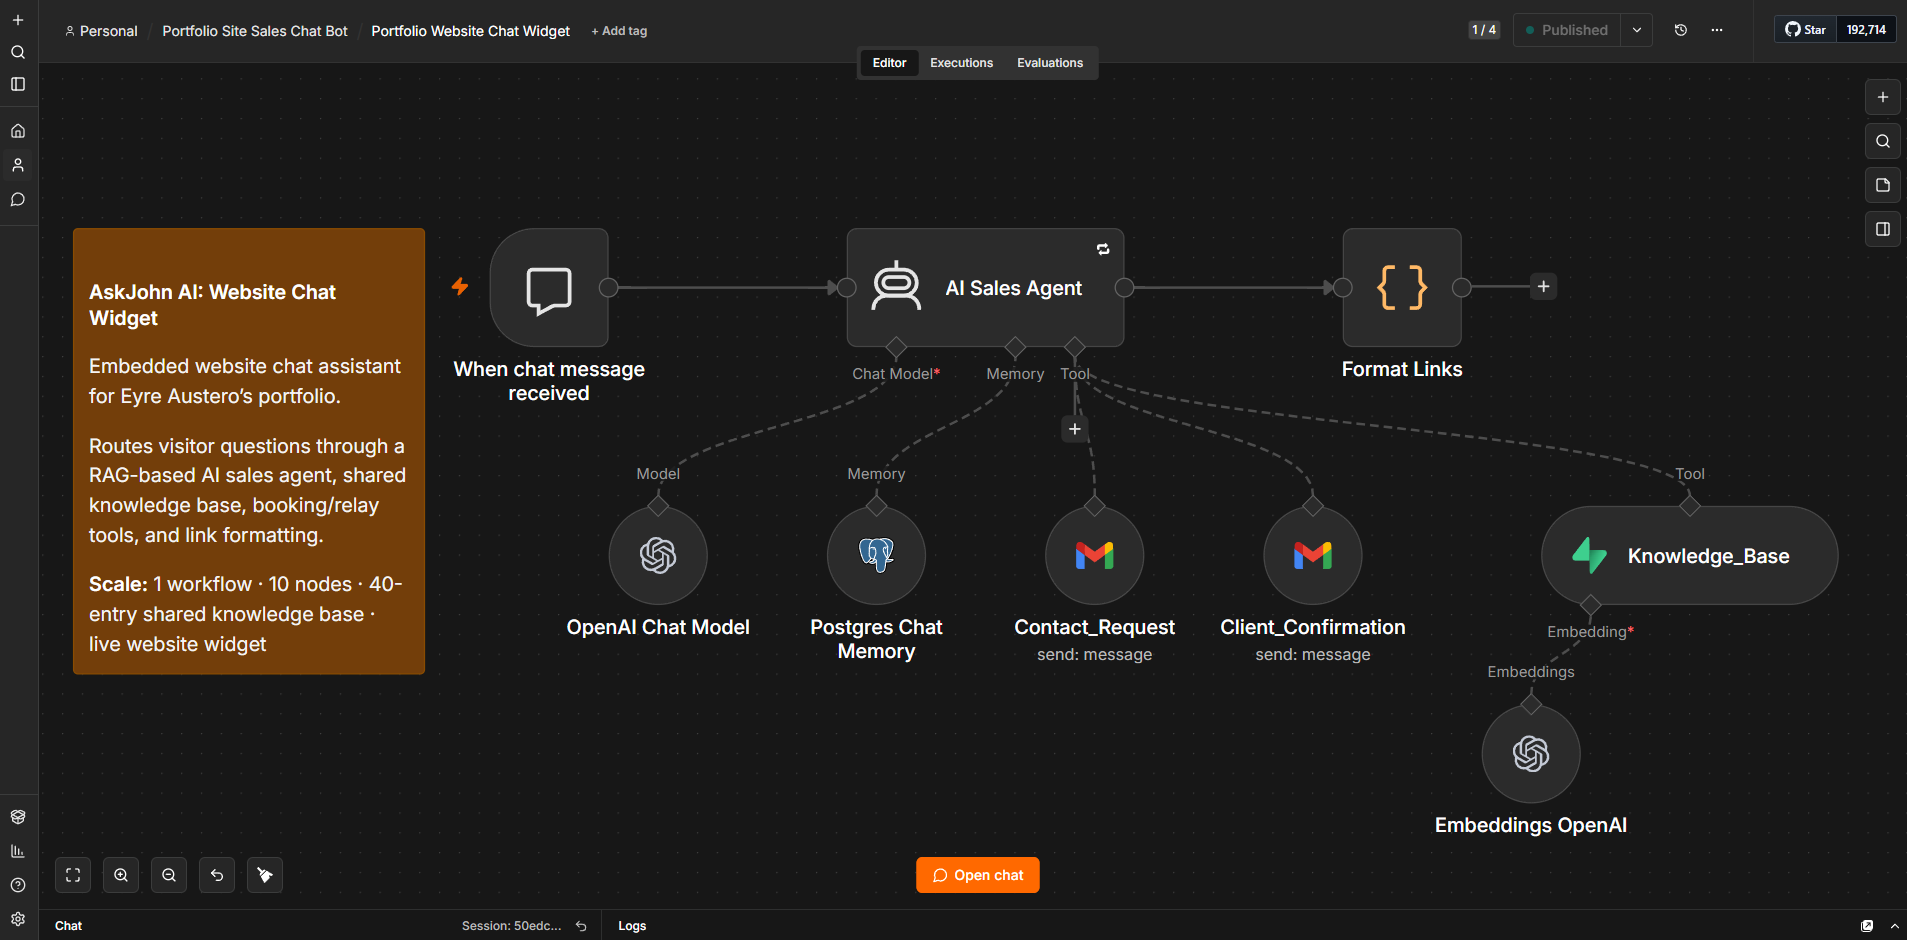Viewport: 1907px width, 940px height.
Task: Open Personal section via person sidebar icon
Action: (18, 165)
